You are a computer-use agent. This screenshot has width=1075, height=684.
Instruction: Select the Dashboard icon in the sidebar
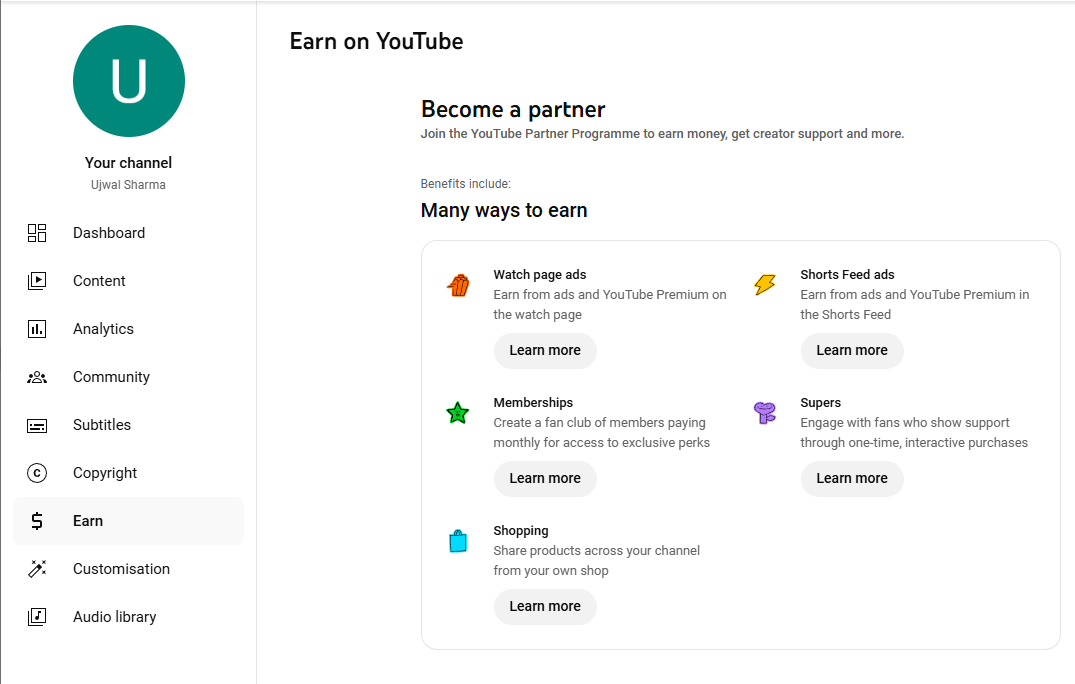[x=37, y=233]
